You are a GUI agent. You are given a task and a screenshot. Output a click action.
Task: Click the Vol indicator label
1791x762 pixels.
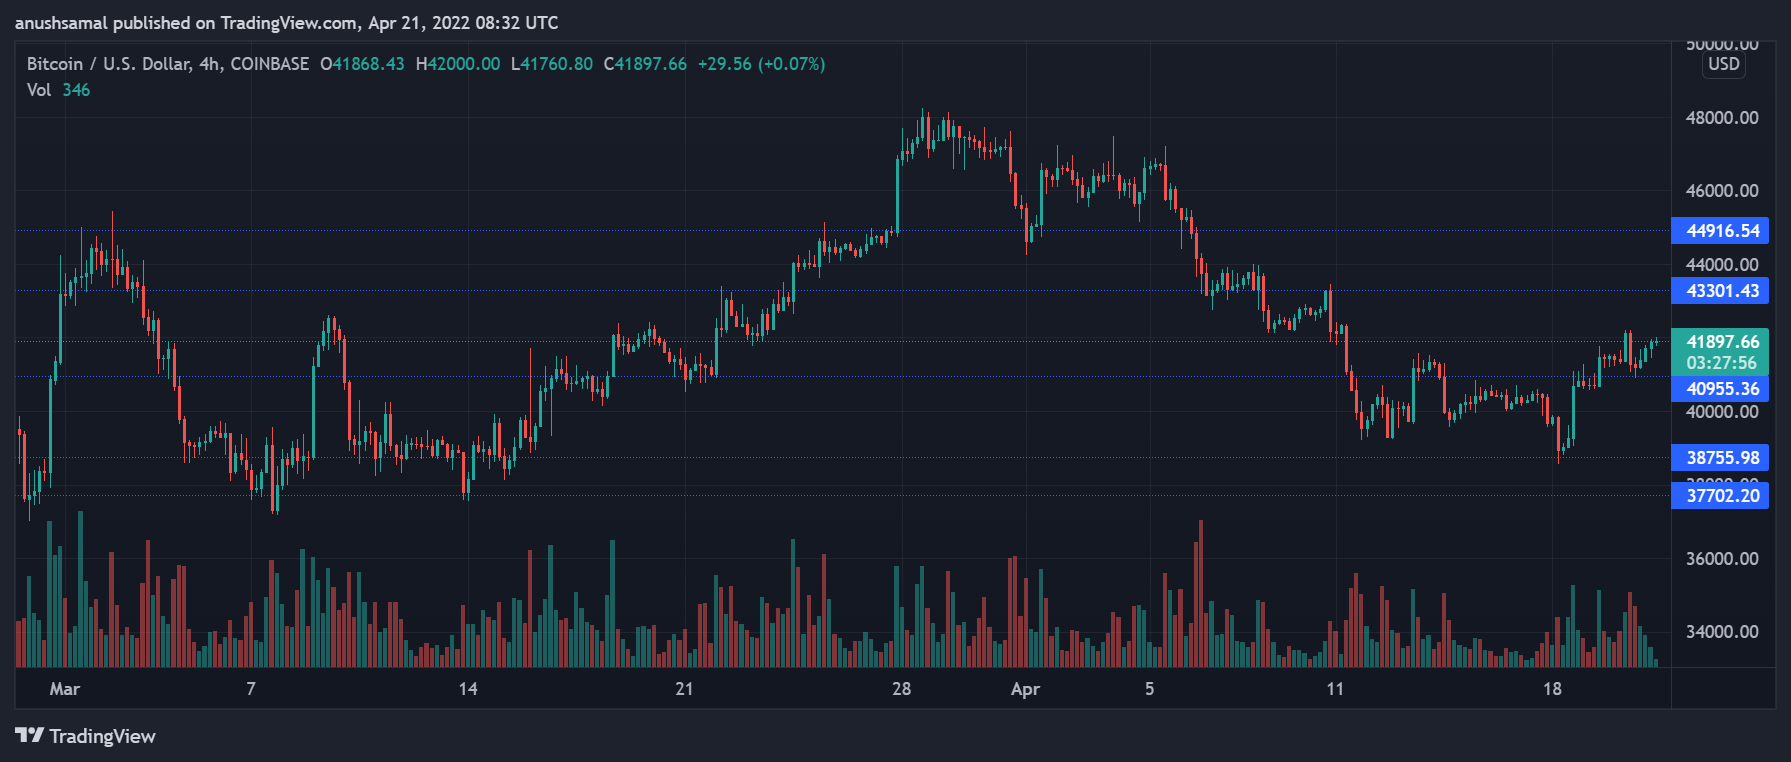coord(39,90)
